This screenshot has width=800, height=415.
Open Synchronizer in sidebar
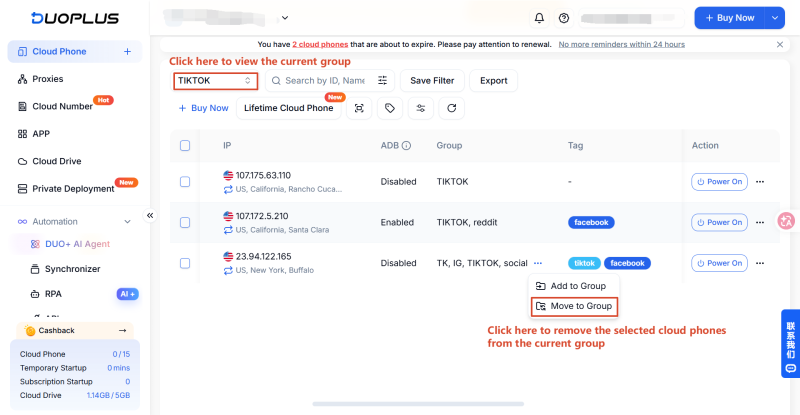click(72, 269)
